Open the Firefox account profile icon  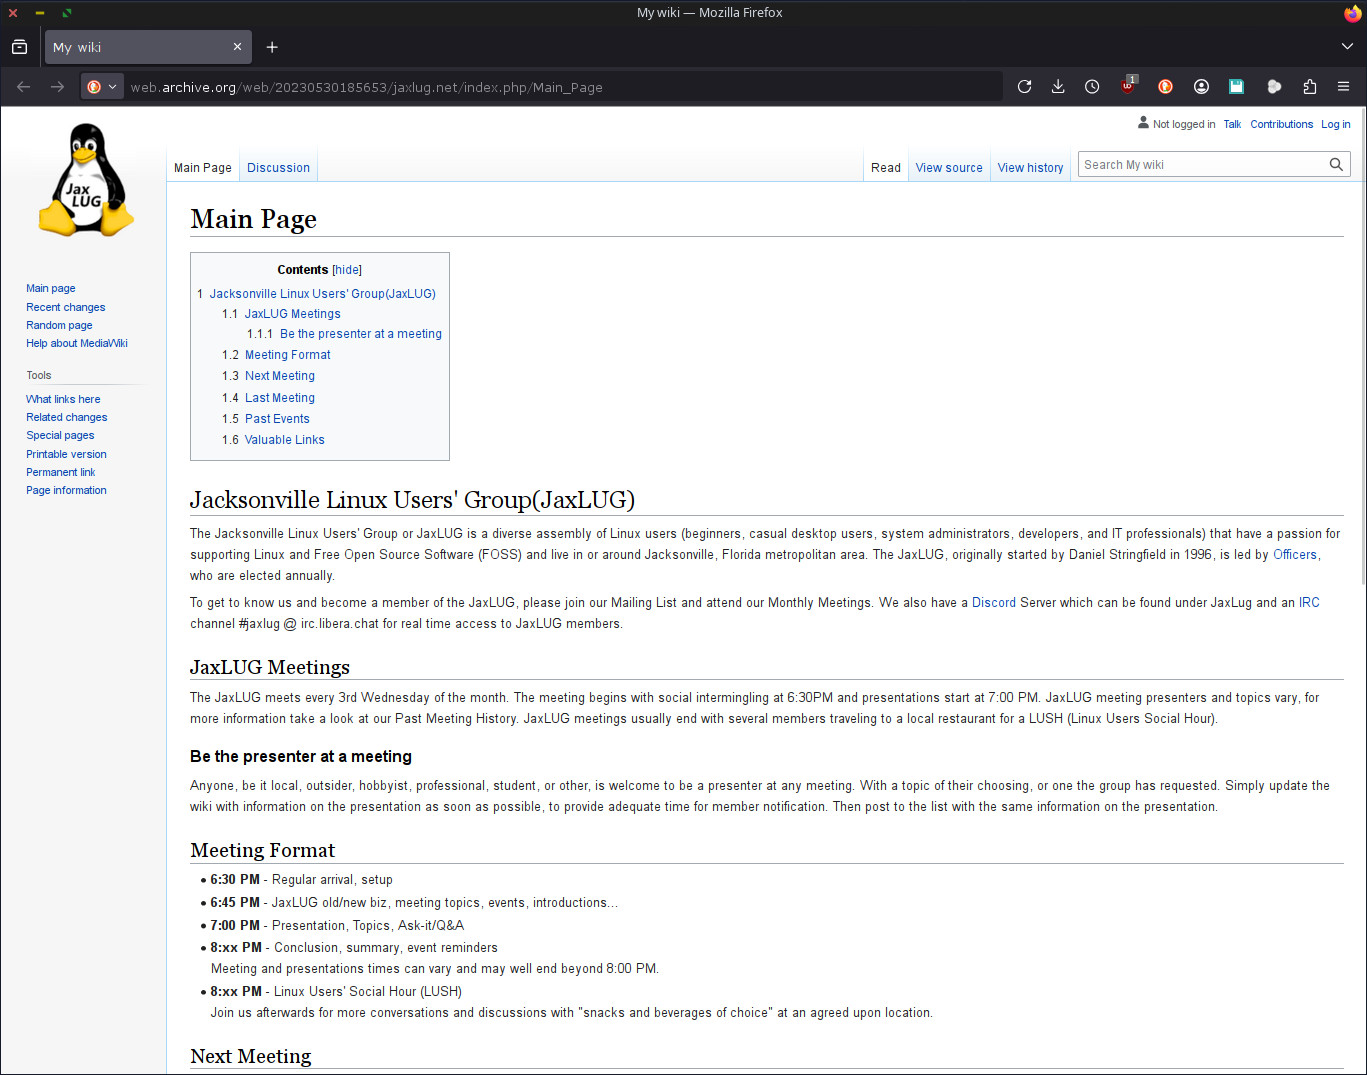pos(1201,87)
